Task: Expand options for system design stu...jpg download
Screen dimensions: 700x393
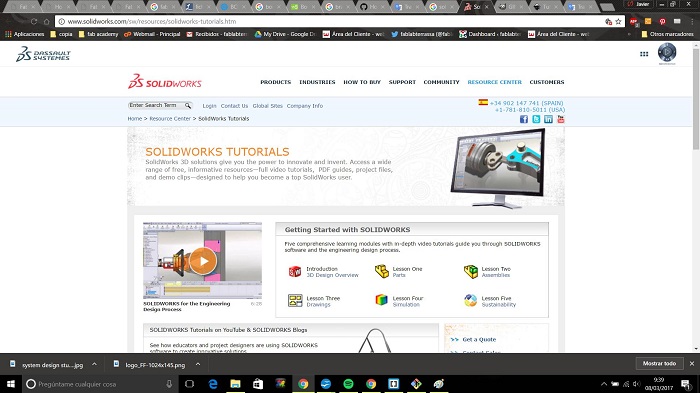Action: point(94,364)
